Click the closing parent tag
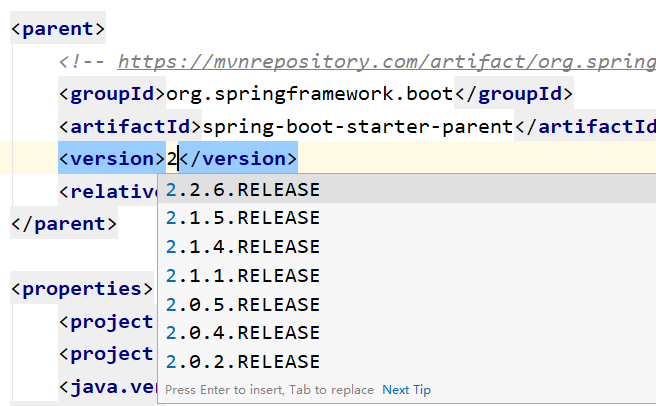The width and height of the screenshot is (656, 406). click(64, 224)
